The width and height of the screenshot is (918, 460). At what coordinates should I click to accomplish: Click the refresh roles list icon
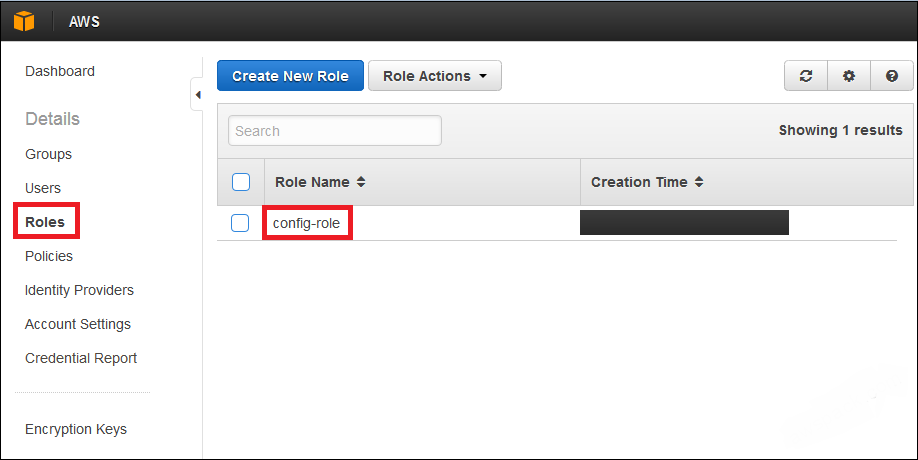tap(805, 76)
